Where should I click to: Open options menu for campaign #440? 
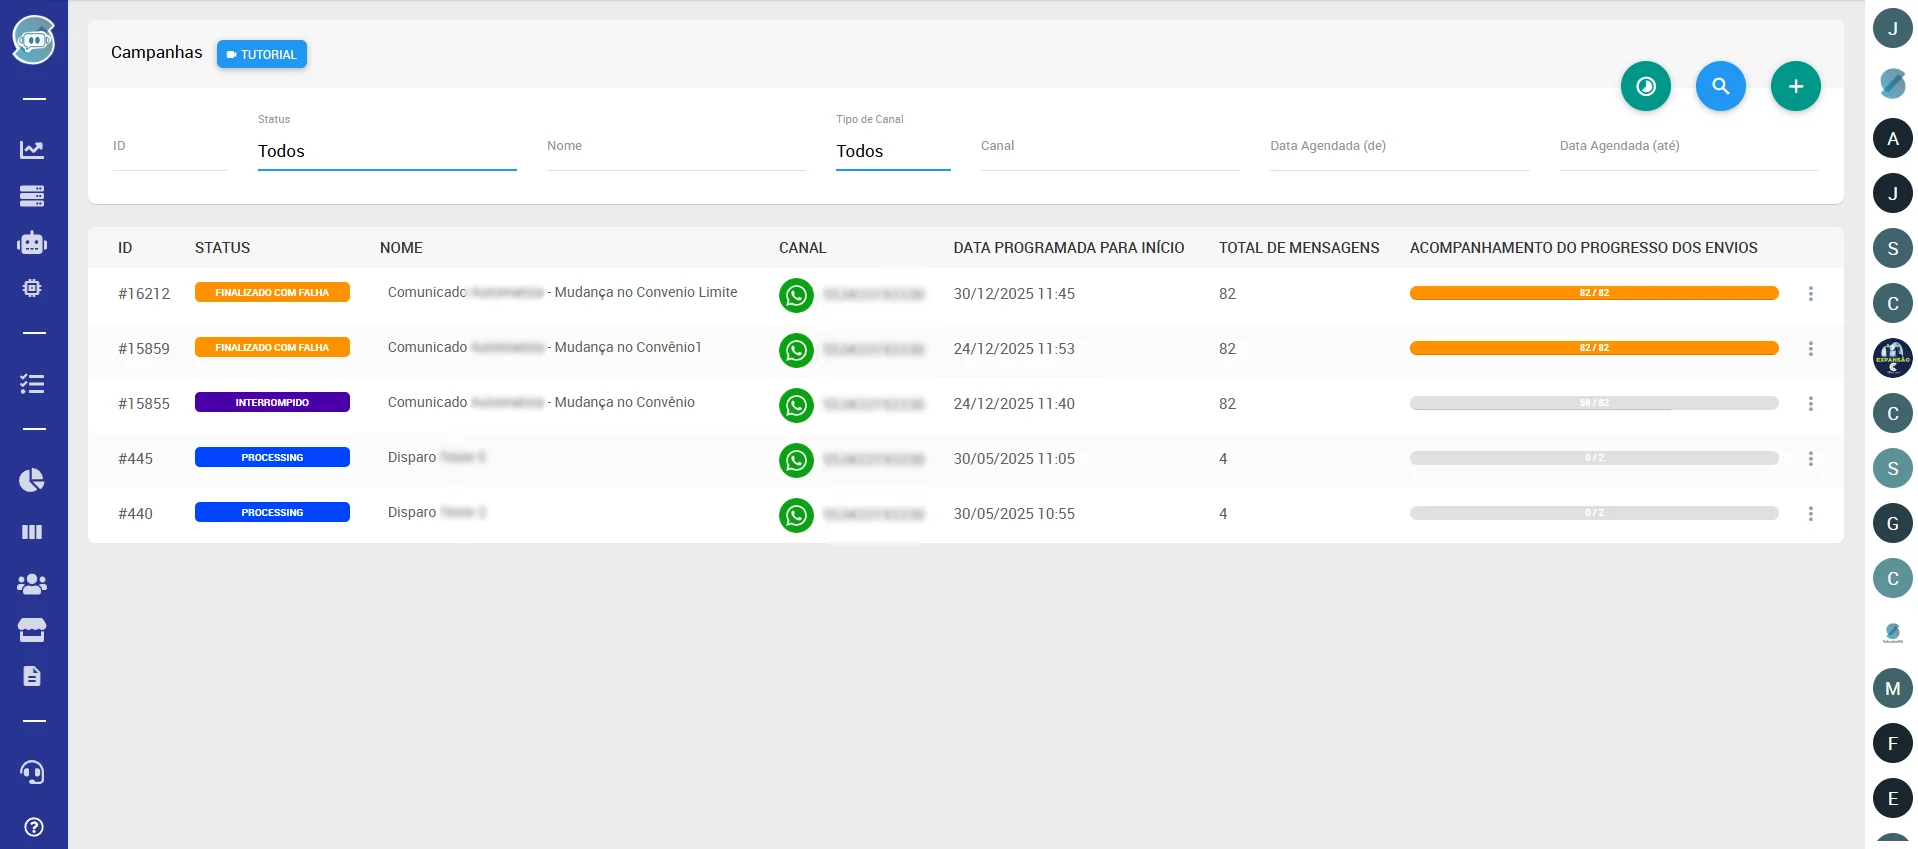coord(1810,514)
